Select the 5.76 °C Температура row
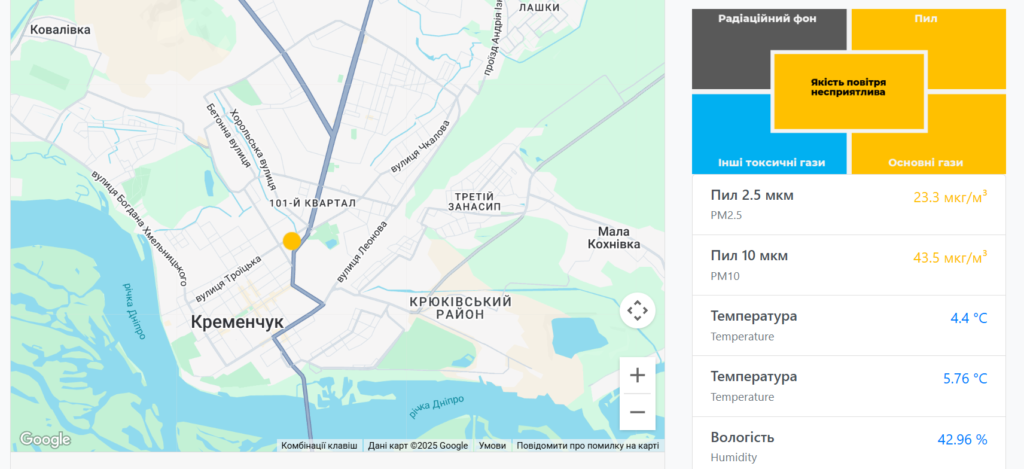The height and width of the screenshot is (469, 1024). [x=848, y=386]
